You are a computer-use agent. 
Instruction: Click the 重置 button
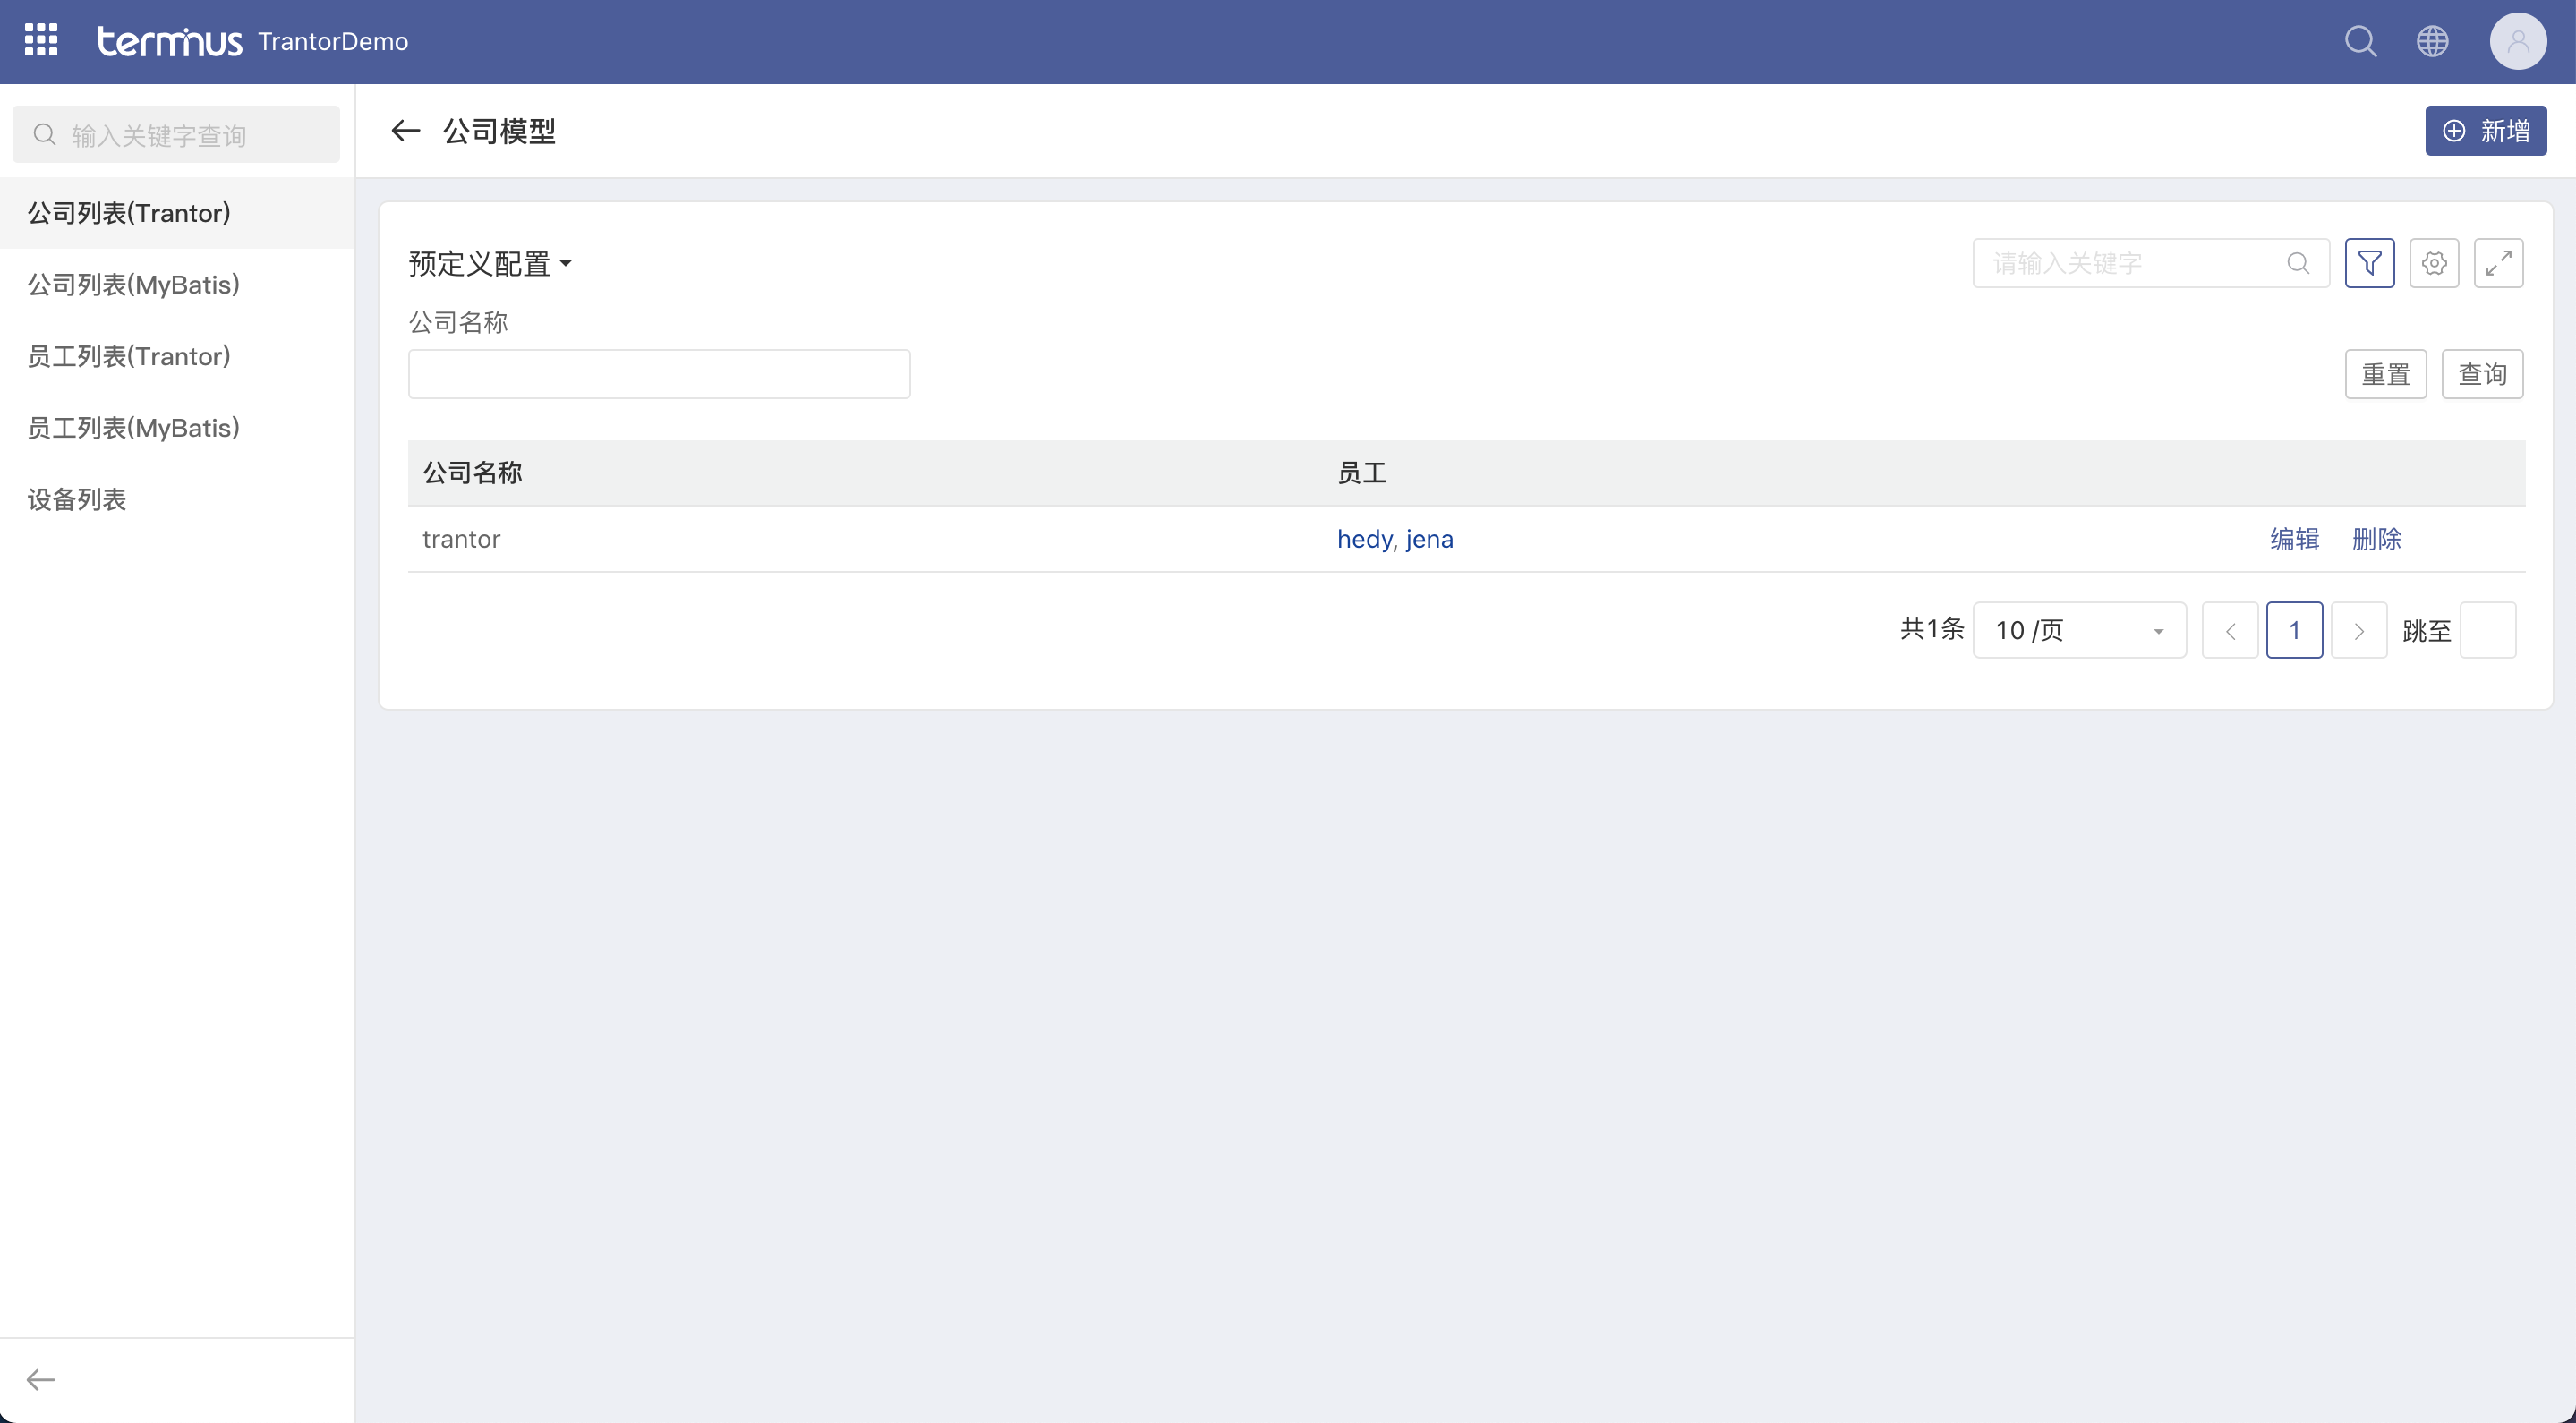2385,374
